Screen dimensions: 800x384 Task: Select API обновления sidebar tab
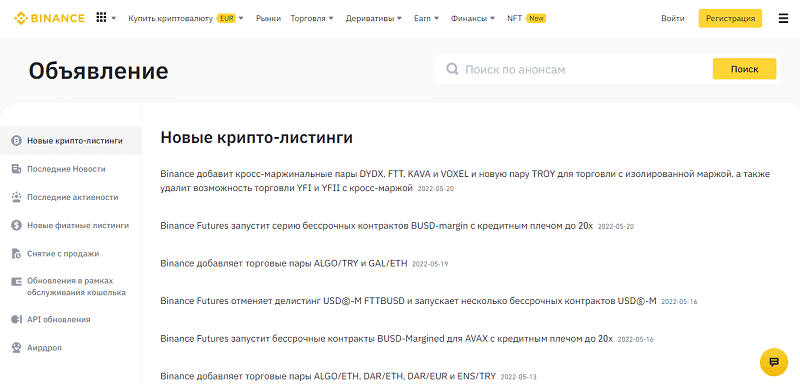click(71, 319)
